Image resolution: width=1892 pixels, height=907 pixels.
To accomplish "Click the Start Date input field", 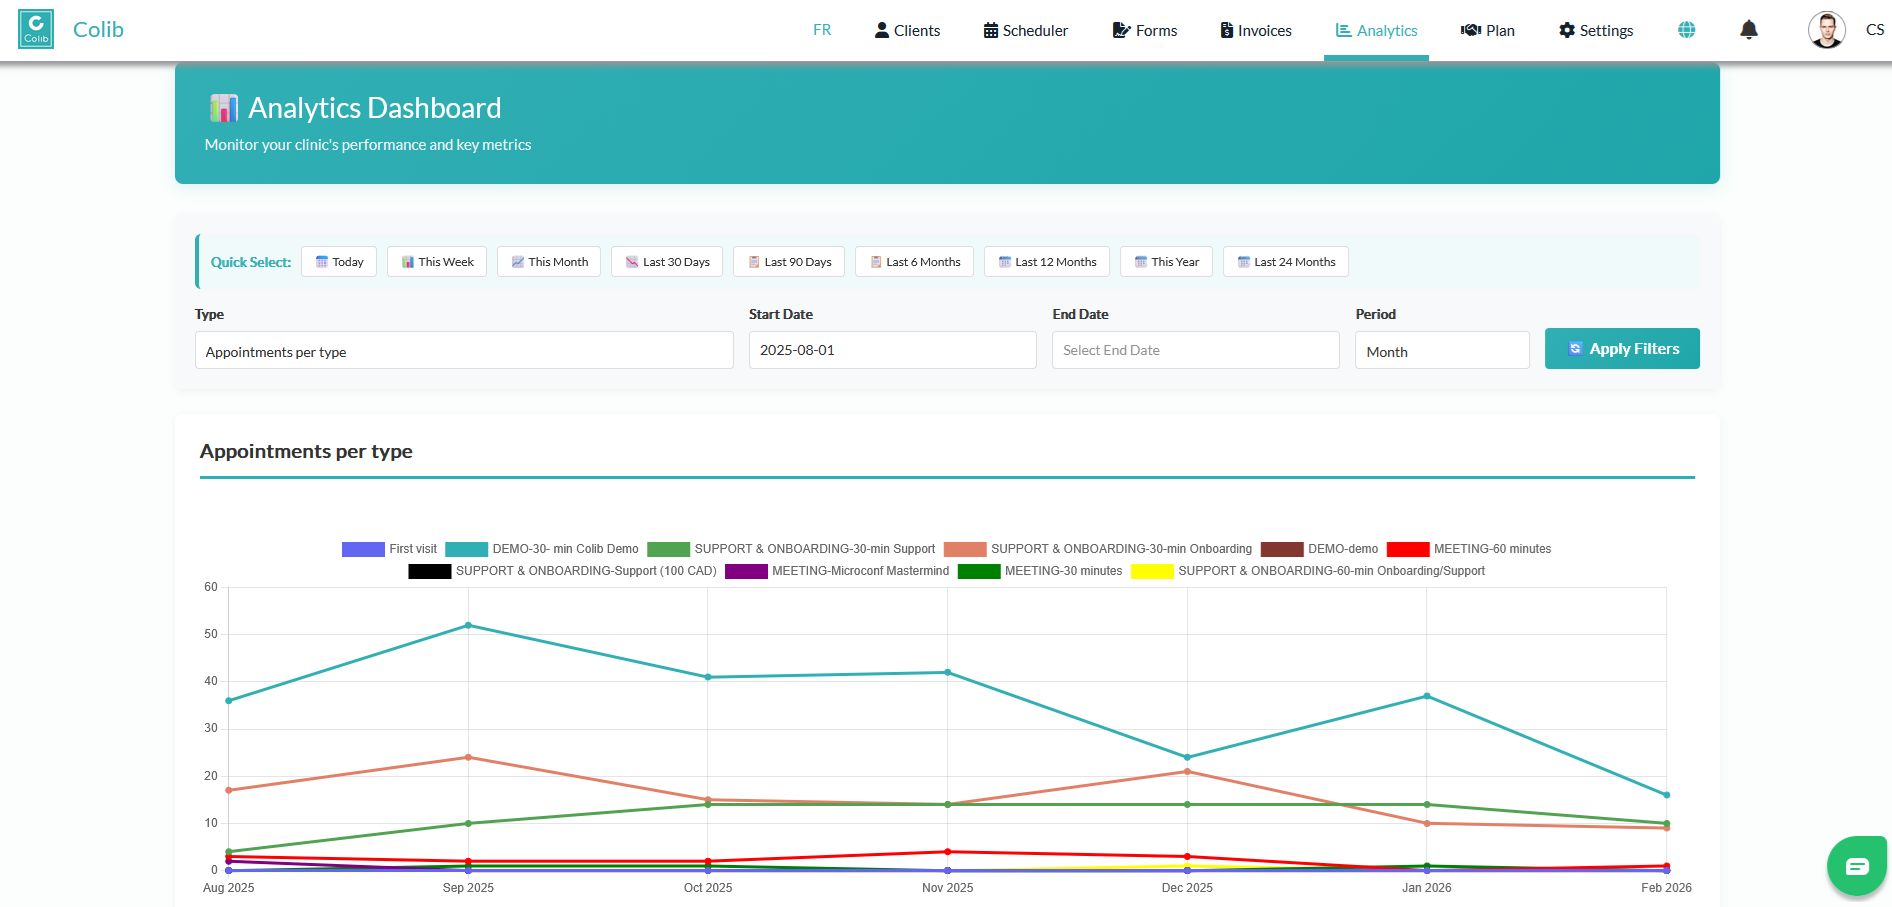I will (891, 351).
